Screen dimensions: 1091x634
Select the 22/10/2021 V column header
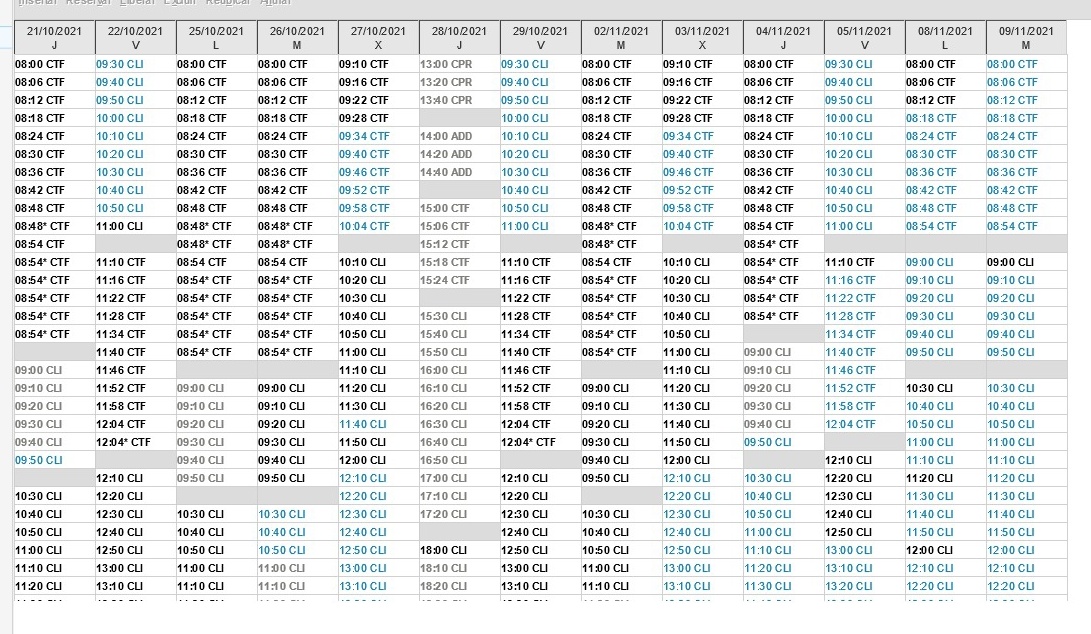(135, 38)
